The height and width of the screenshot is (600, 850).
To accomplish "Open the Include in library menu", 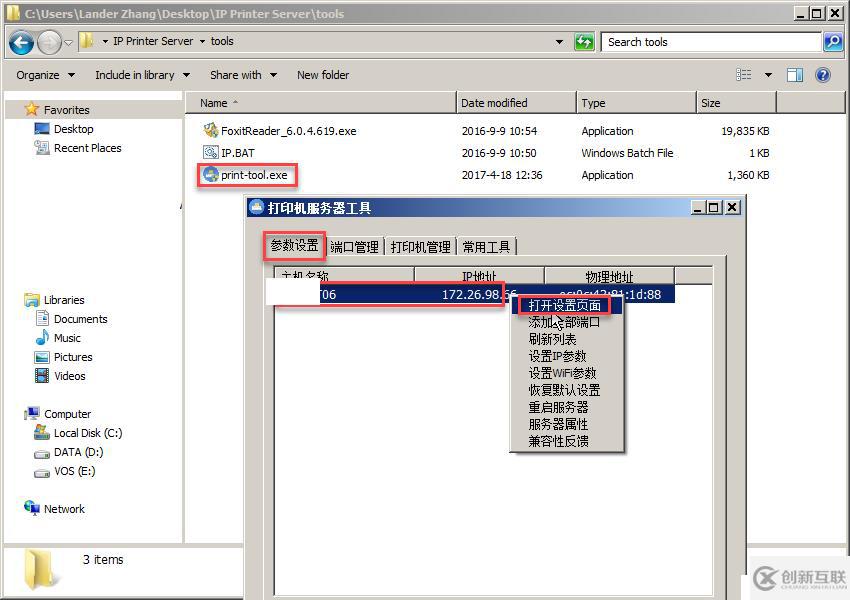I will tap(143, 75).
